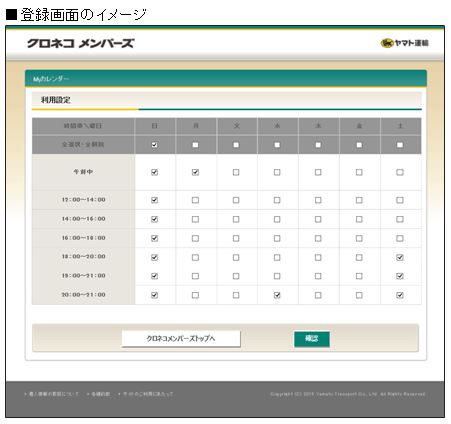Image resolution: width=451 pixels, height=424 pixels.
Task: Uncheck 19:00~21:00 checkbox for 日
Action: (x=154, y=276)
